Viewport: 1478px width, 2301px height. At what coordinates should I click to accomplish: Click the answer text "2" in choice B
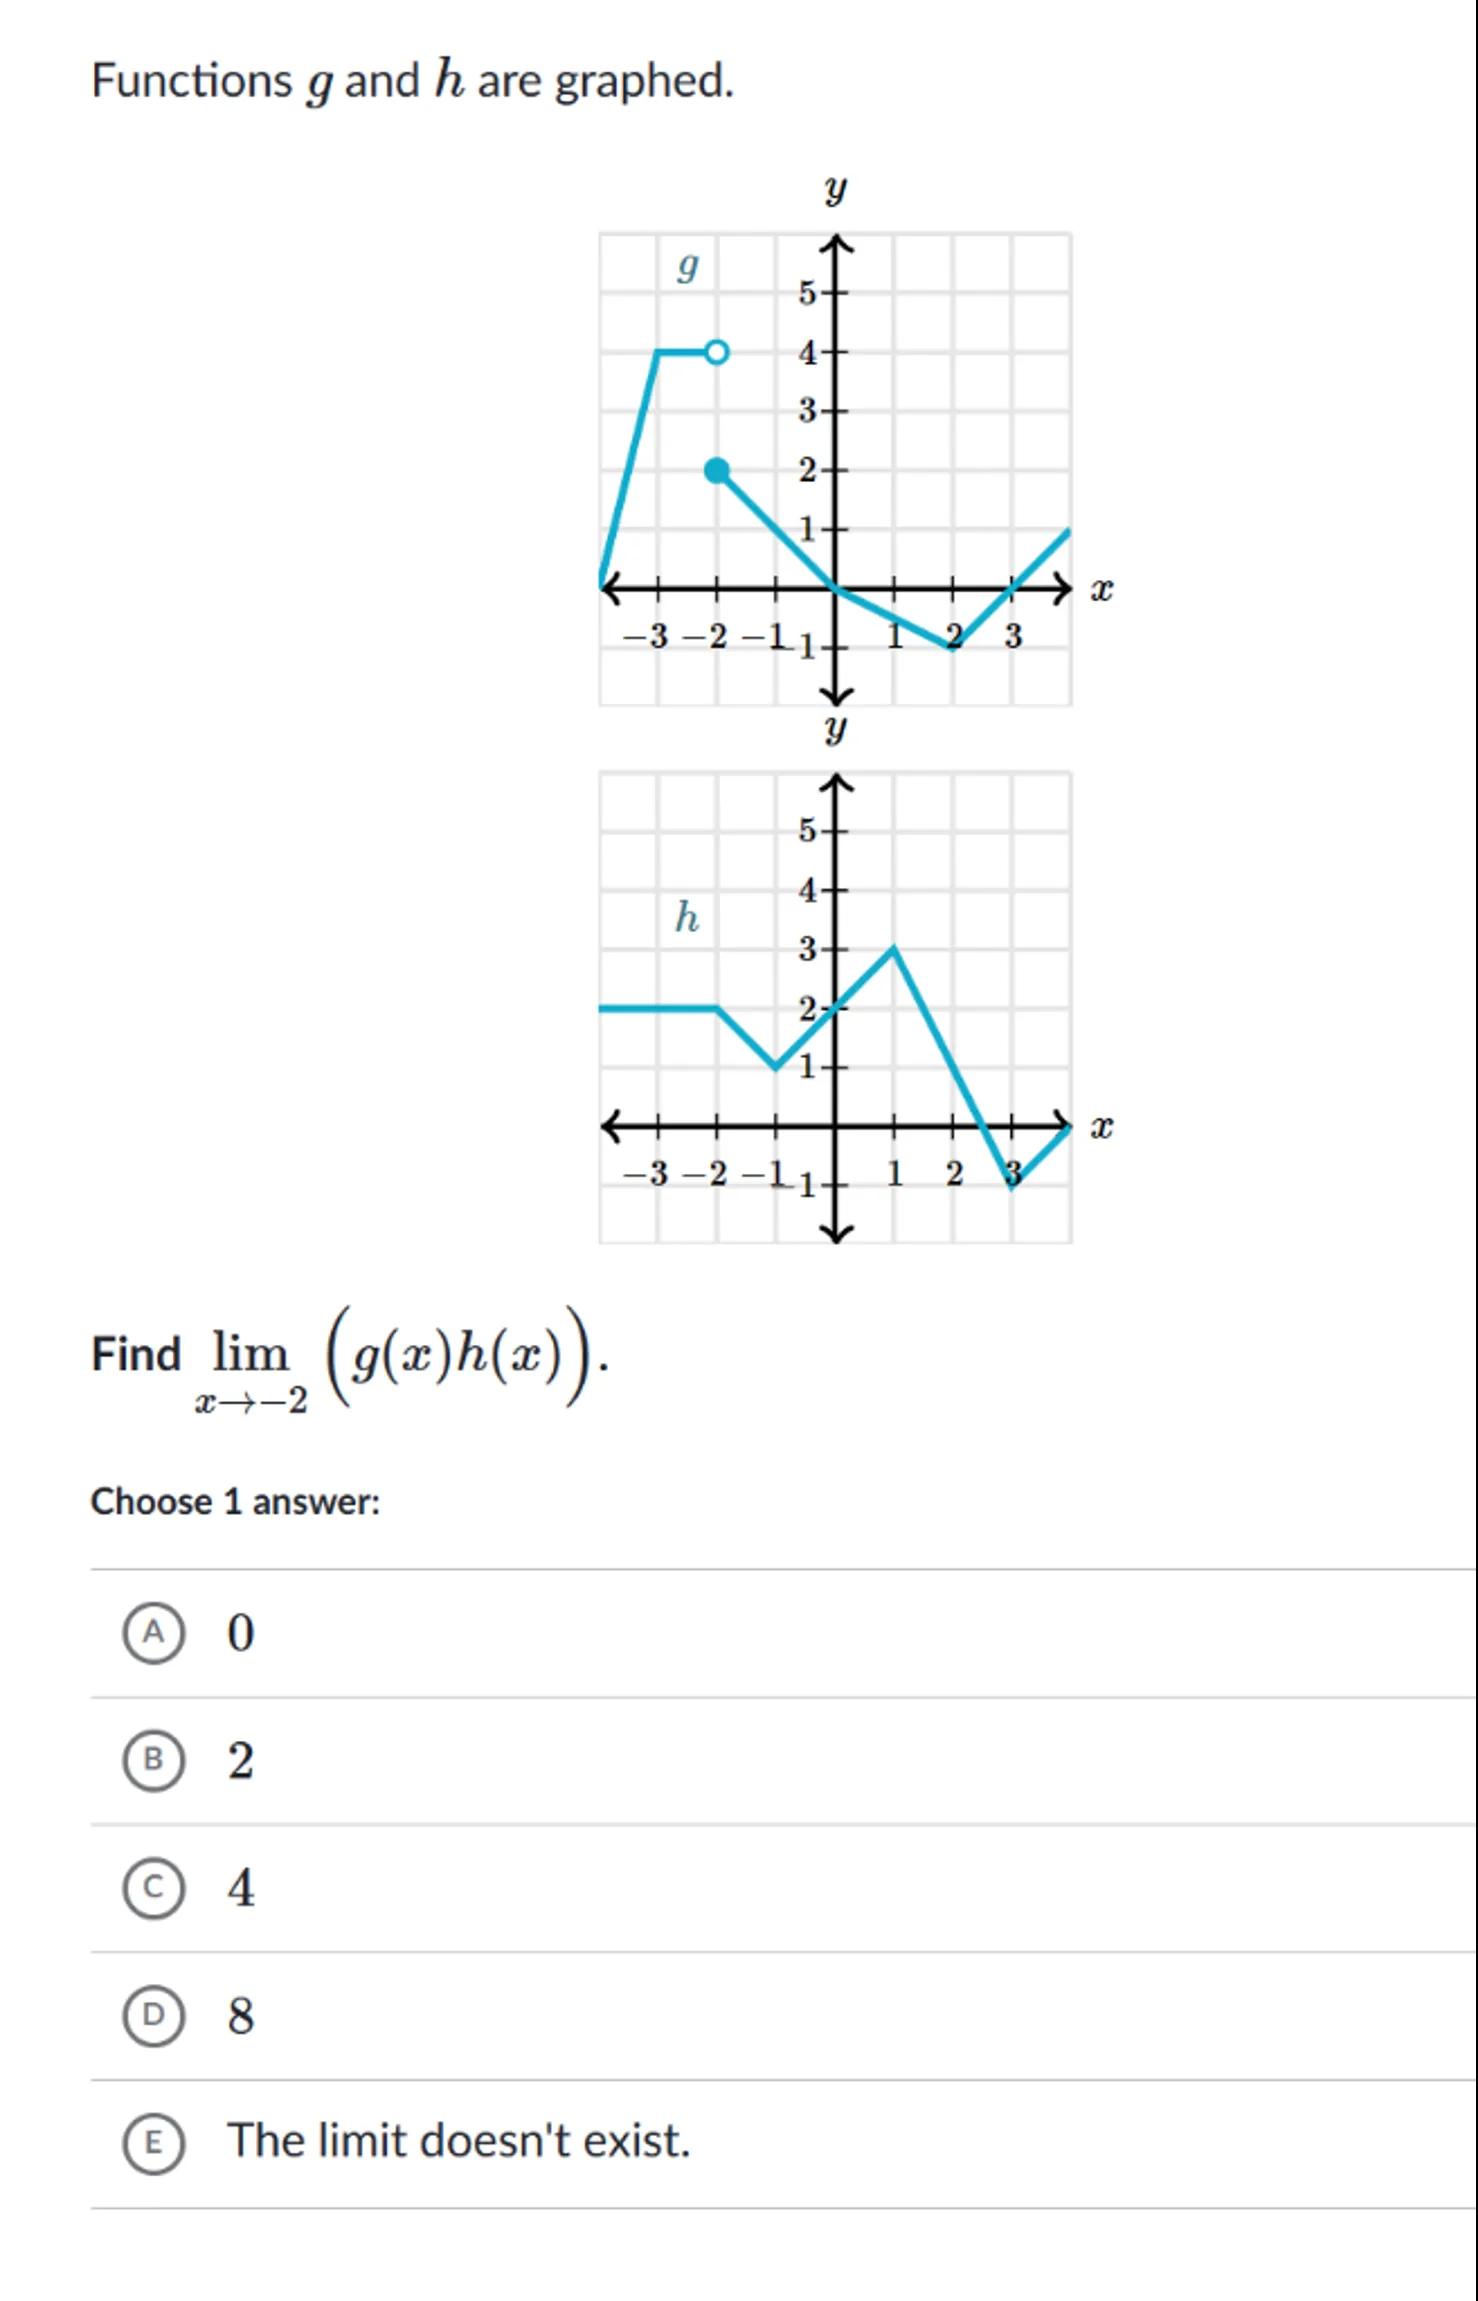pos(241,1761)
